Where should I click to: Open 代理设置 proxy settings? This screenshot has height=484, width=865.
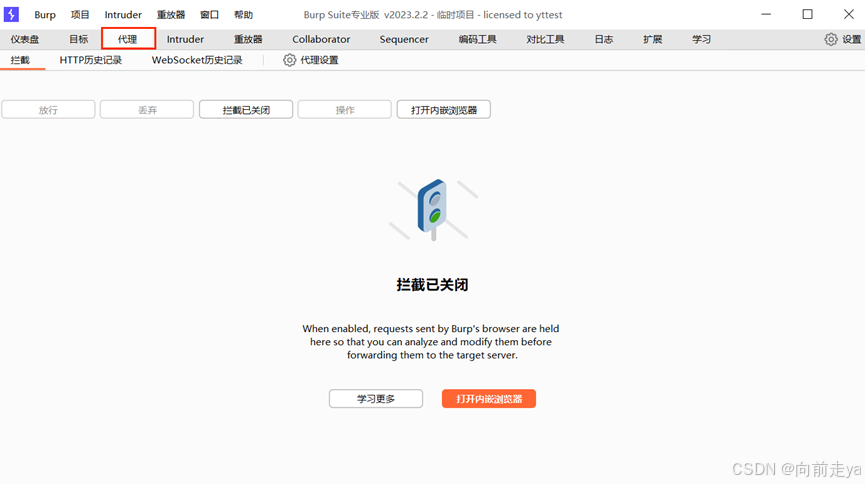(x=319, y=60)
